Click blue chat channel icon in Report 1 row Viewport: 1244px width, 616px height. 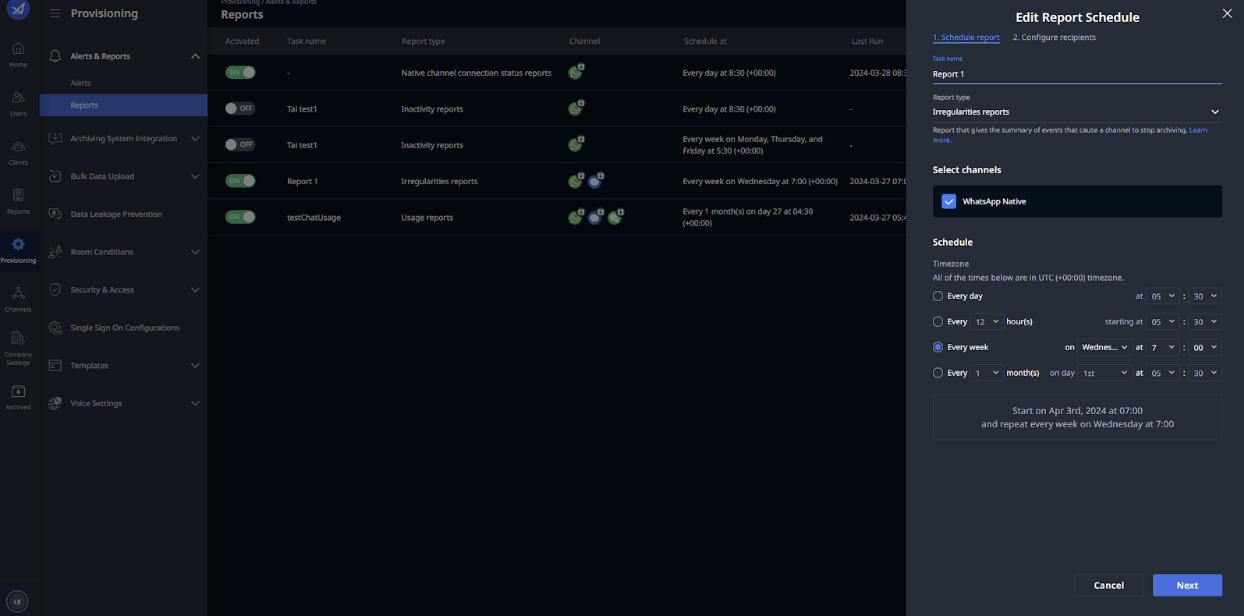pos(595,182)
